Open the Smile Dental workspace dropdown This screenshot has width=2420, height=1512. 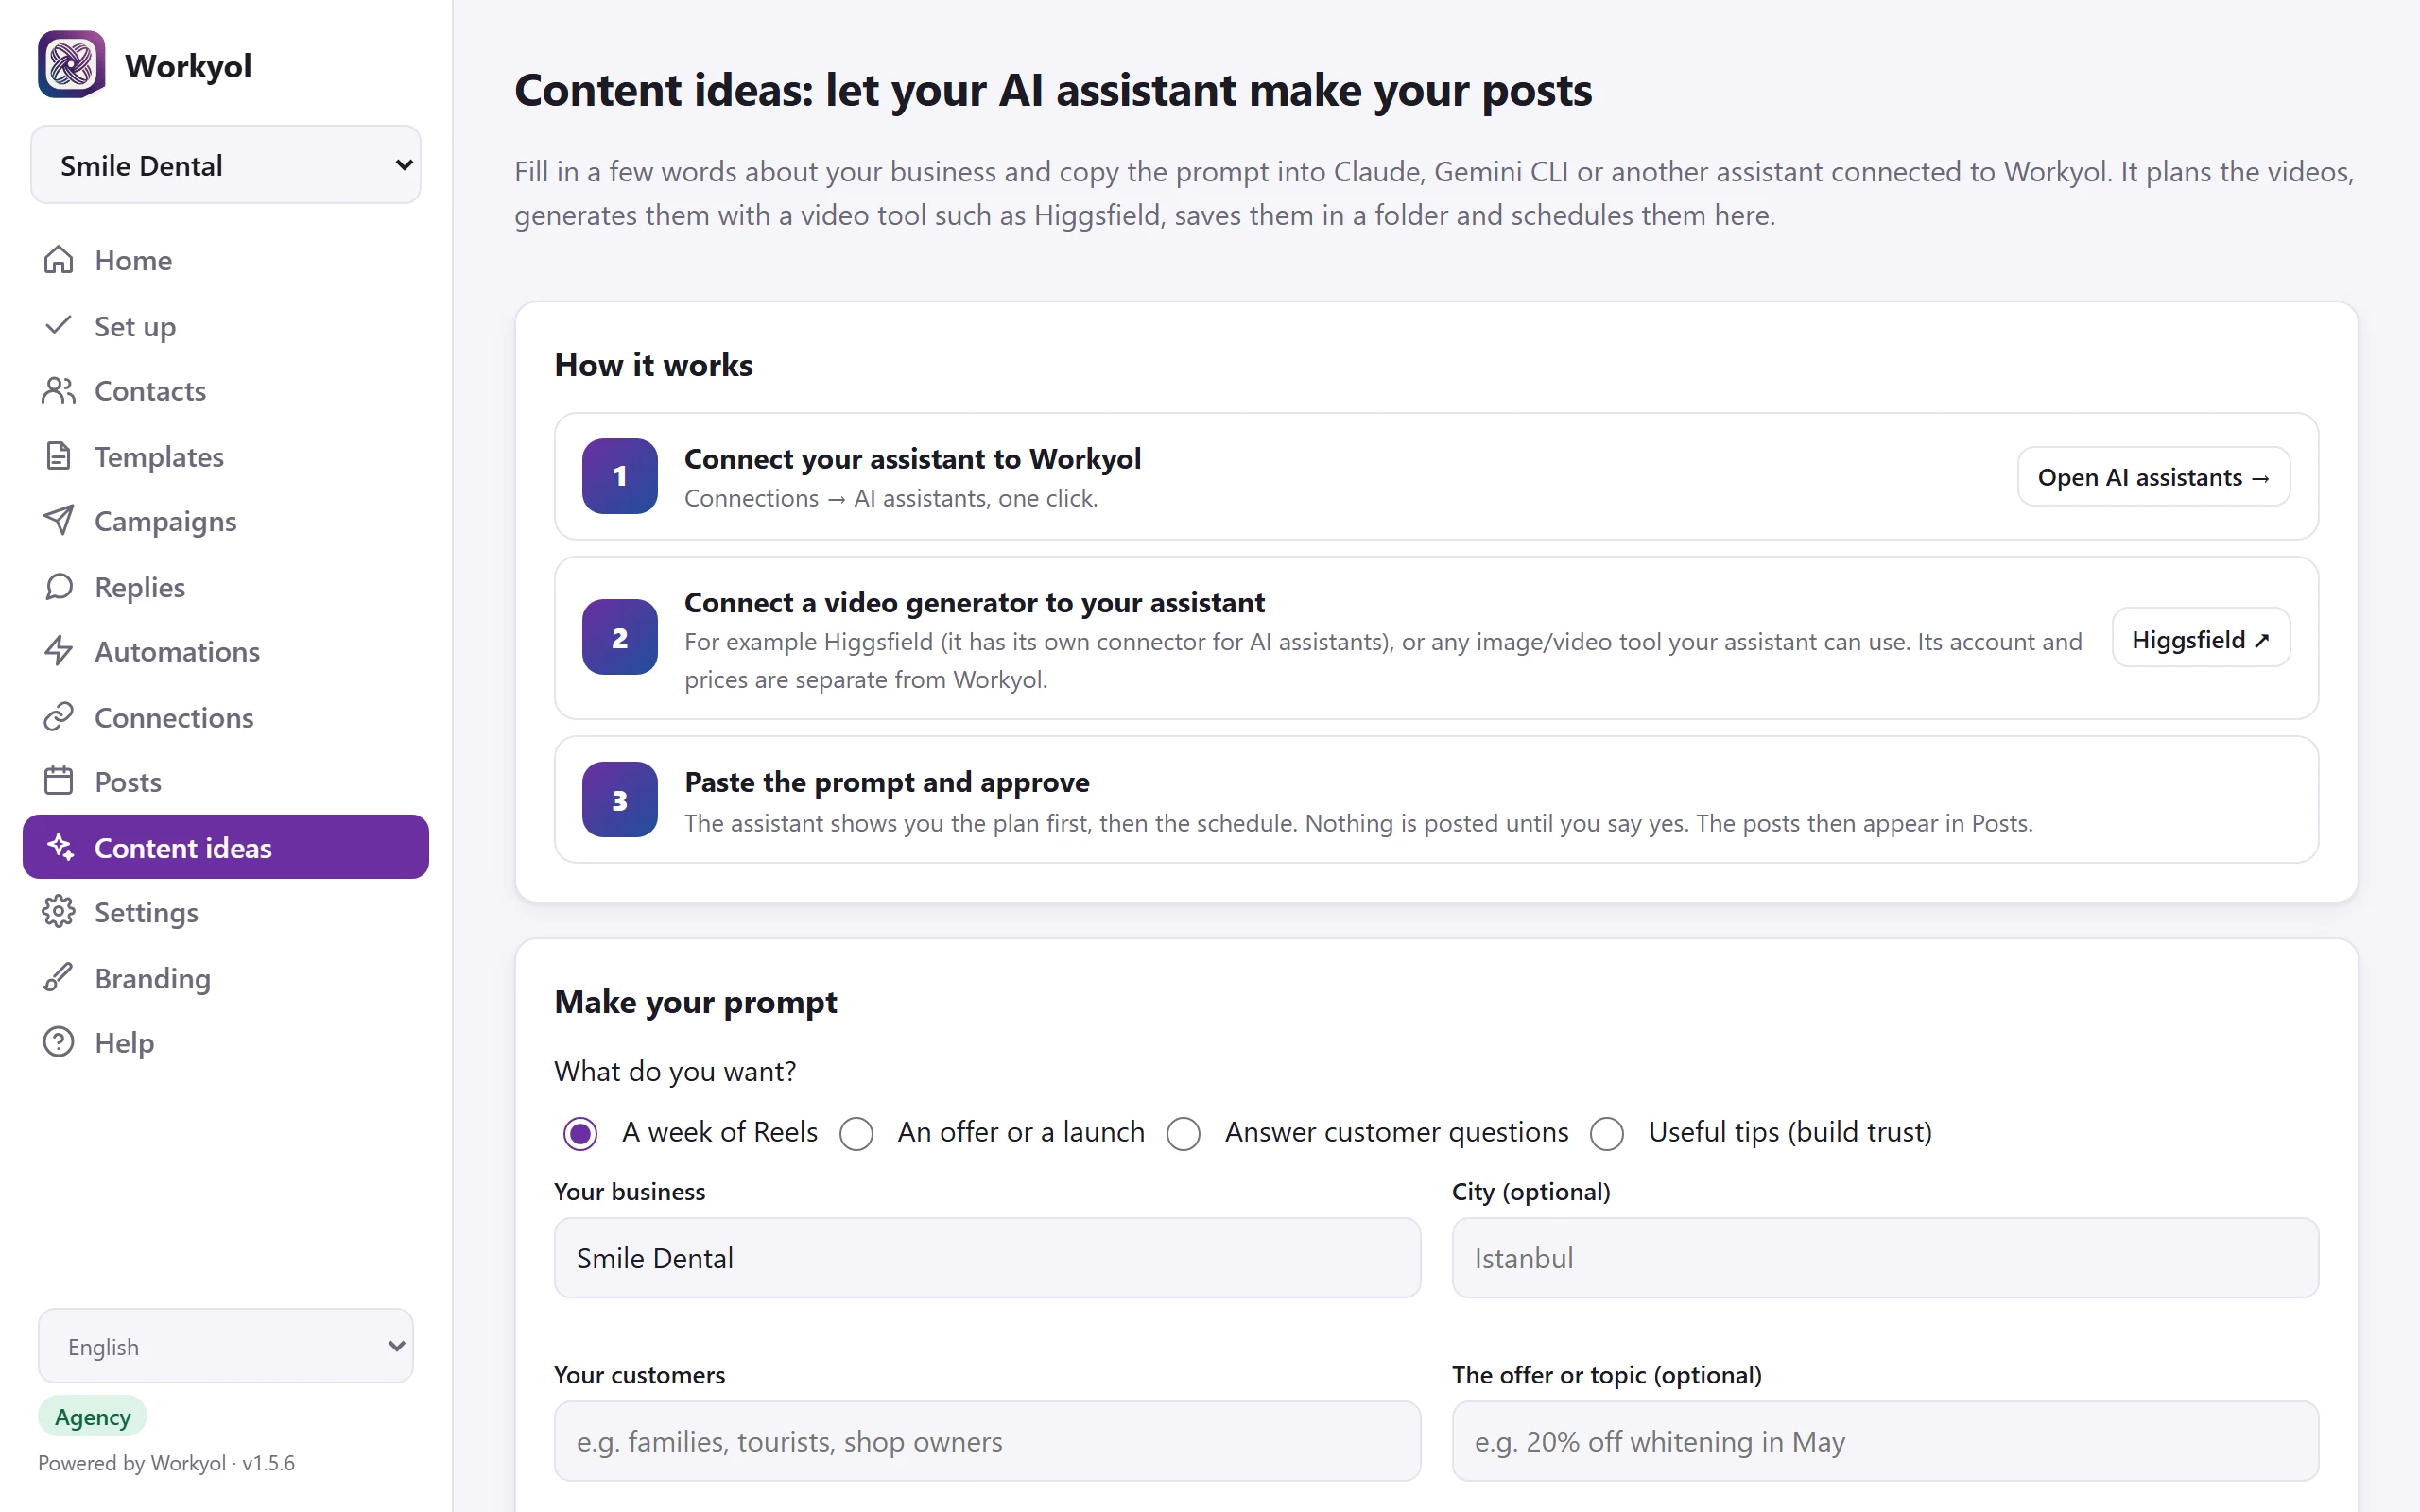226,165
